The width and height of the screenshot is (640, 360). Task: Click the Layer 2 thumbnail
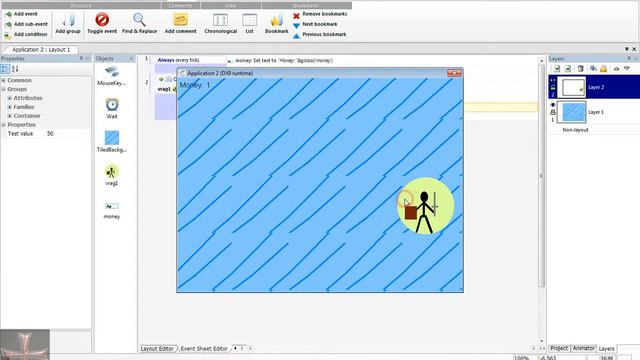(x=571, y=87)
